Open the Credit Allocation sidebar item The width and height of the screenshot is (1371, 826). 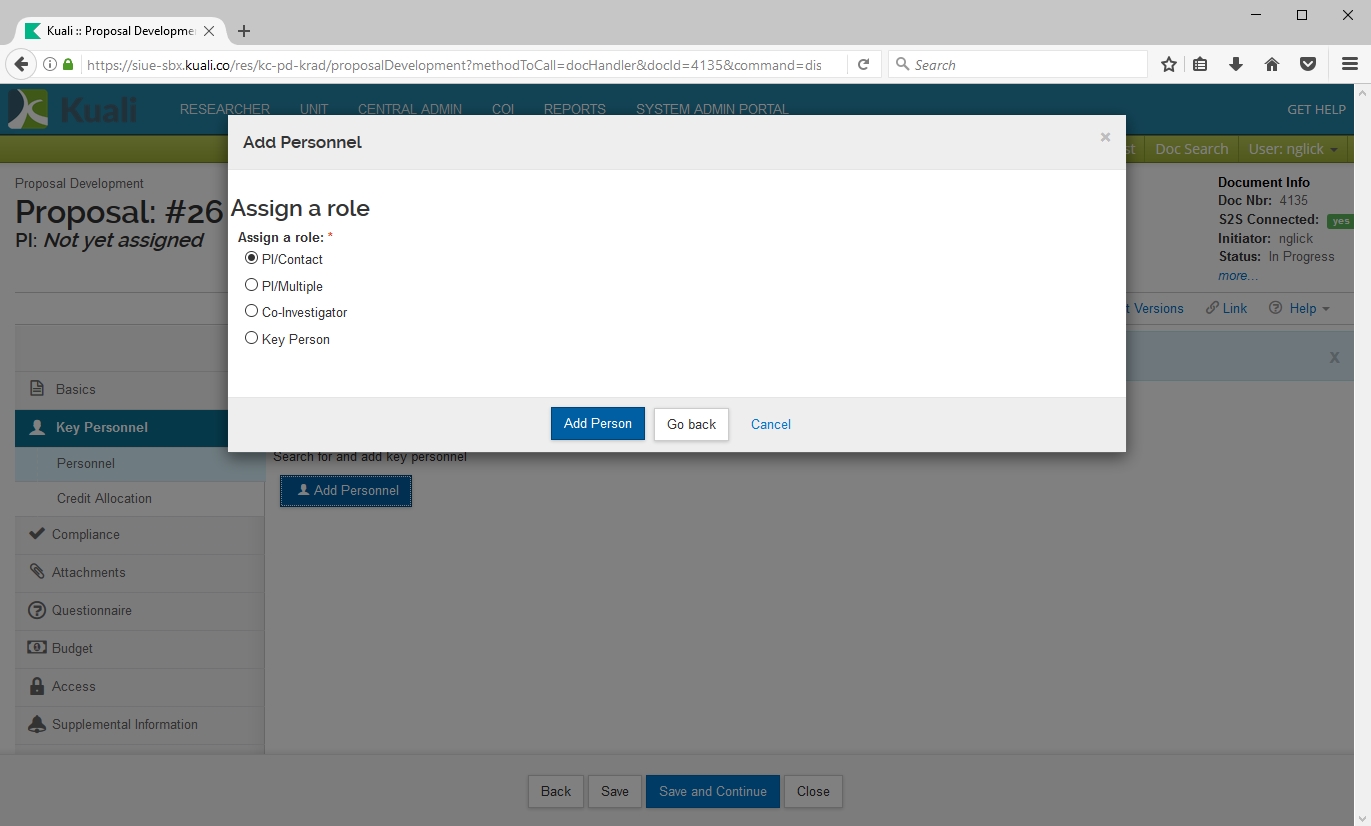[x=104, y=498]
